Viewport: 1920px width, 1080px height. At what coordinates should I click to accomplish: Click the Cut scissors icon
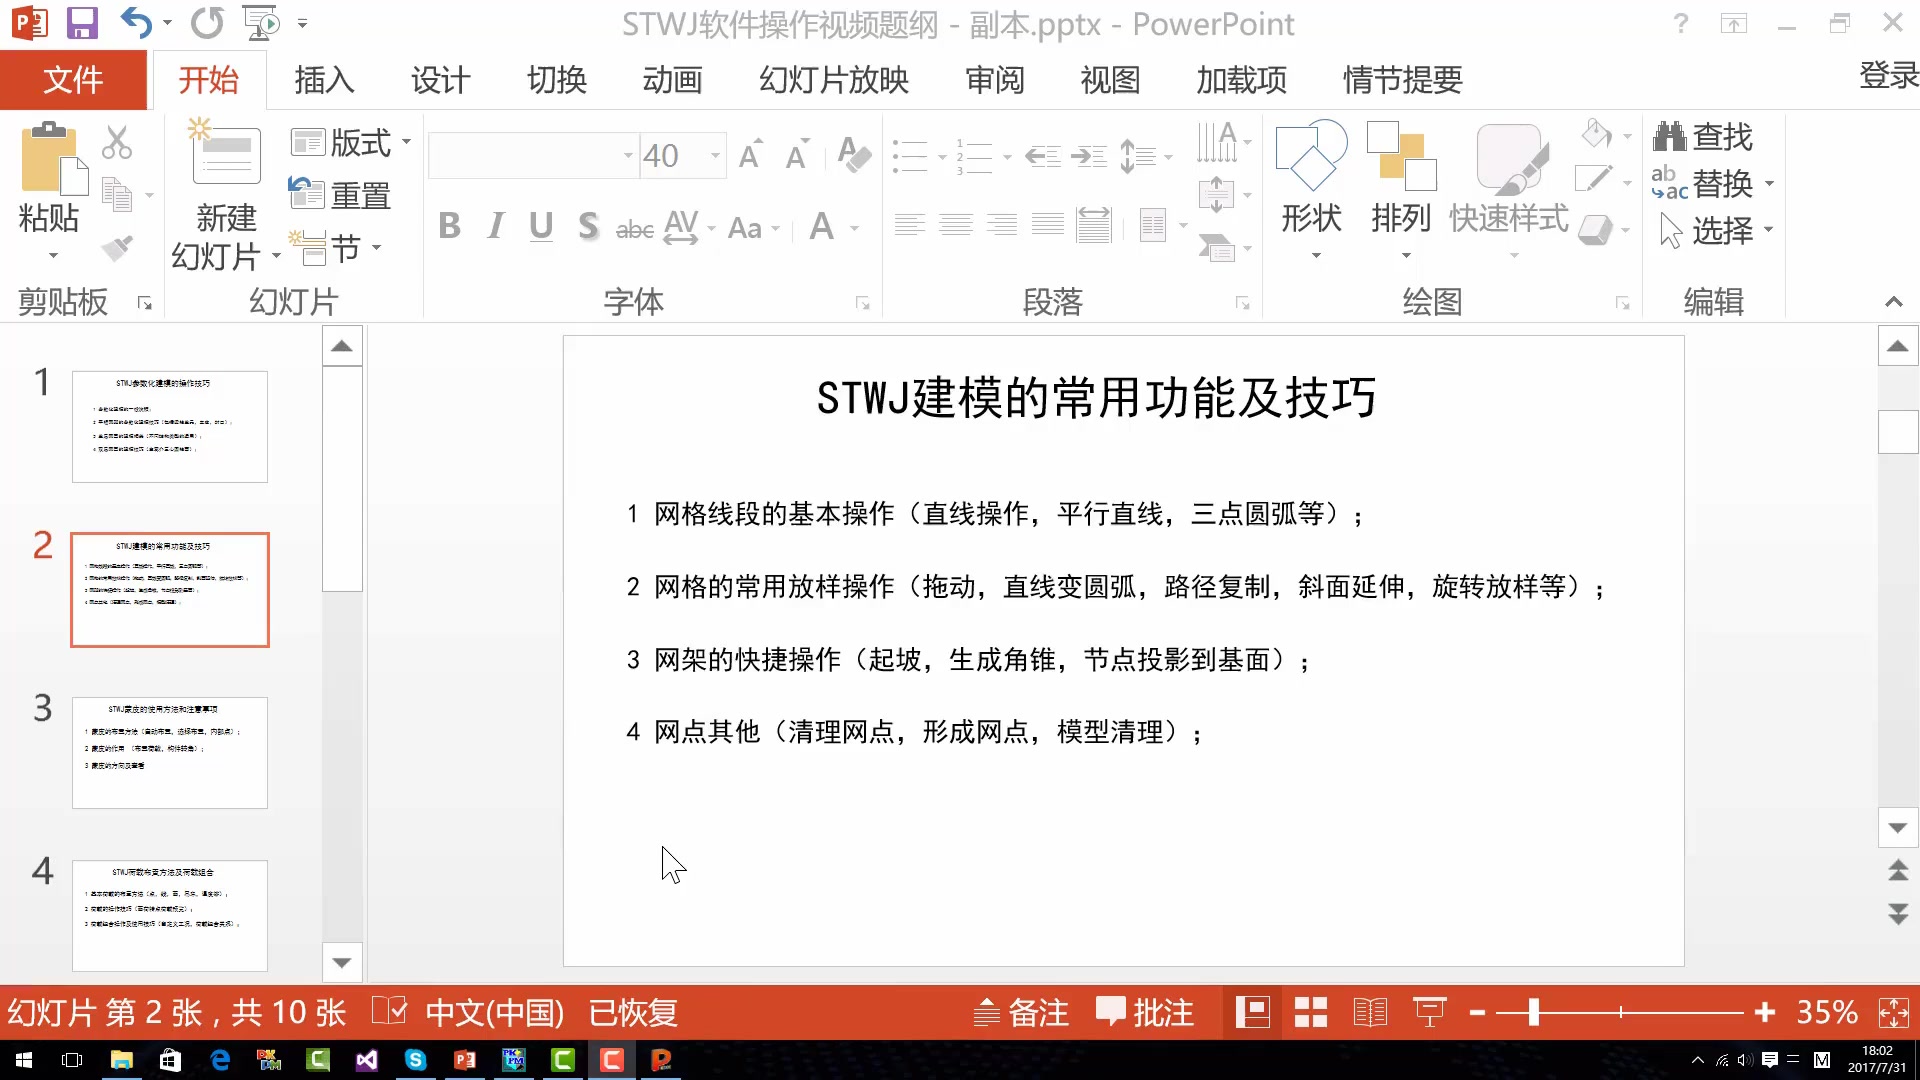pyautogui.click(x=117, y=142)
